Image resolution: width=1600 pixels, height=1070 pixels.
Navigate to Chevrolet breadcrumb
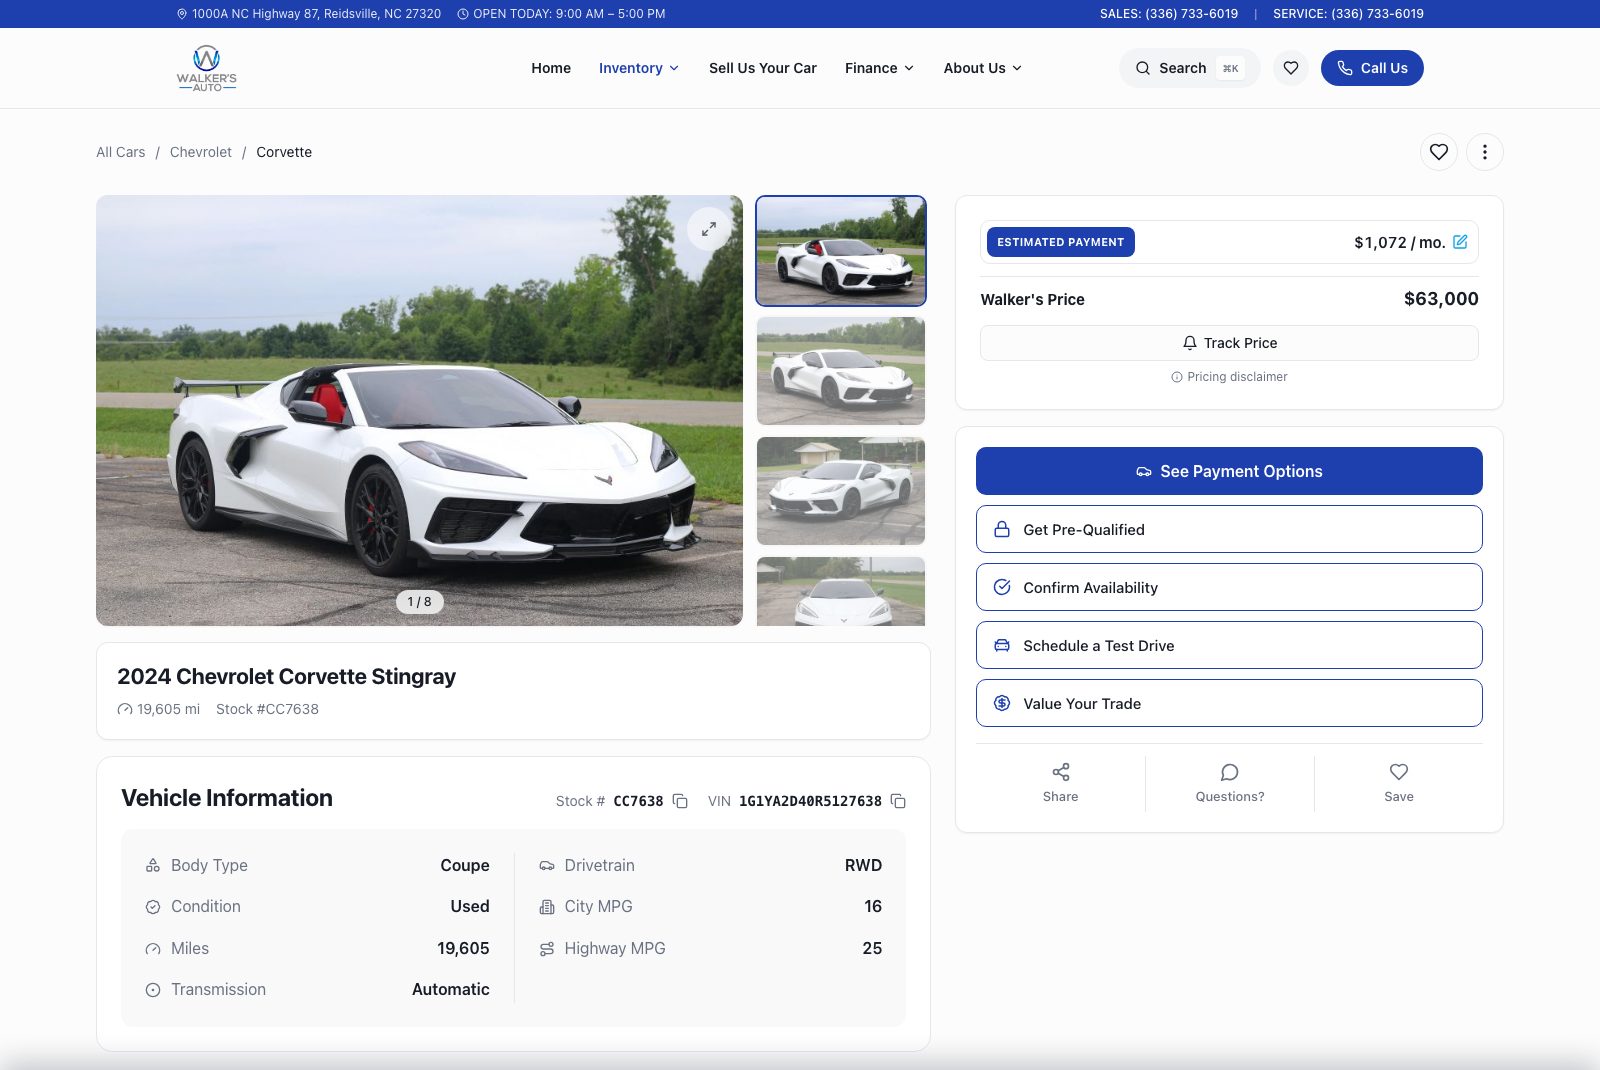201,152
